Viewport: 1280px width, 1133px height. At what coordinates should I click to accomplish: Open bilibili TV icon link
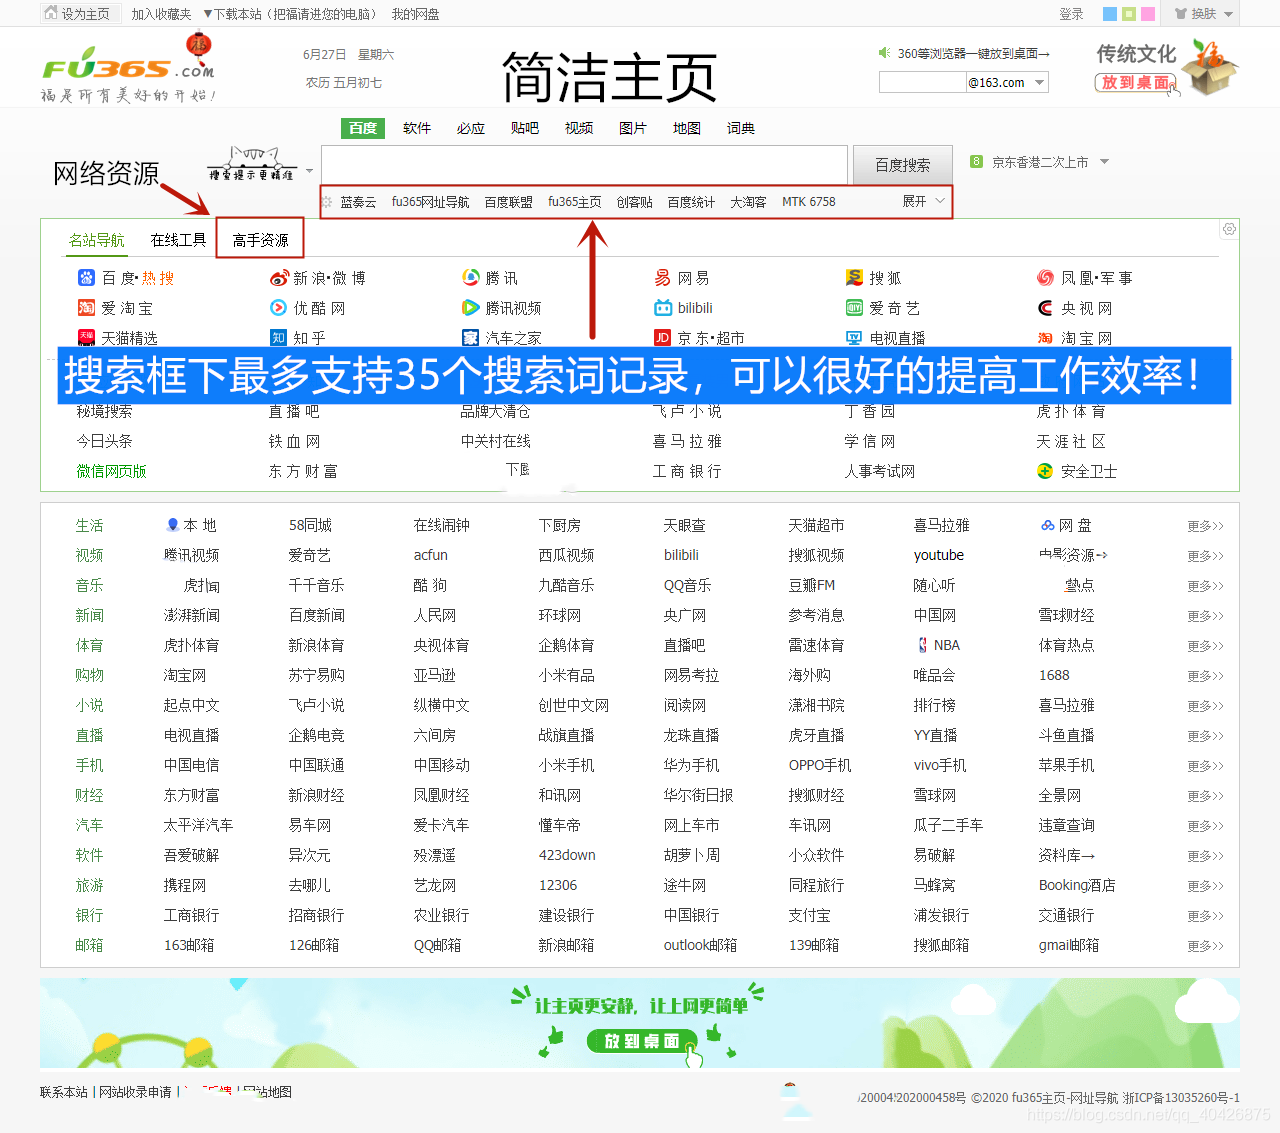662,308
